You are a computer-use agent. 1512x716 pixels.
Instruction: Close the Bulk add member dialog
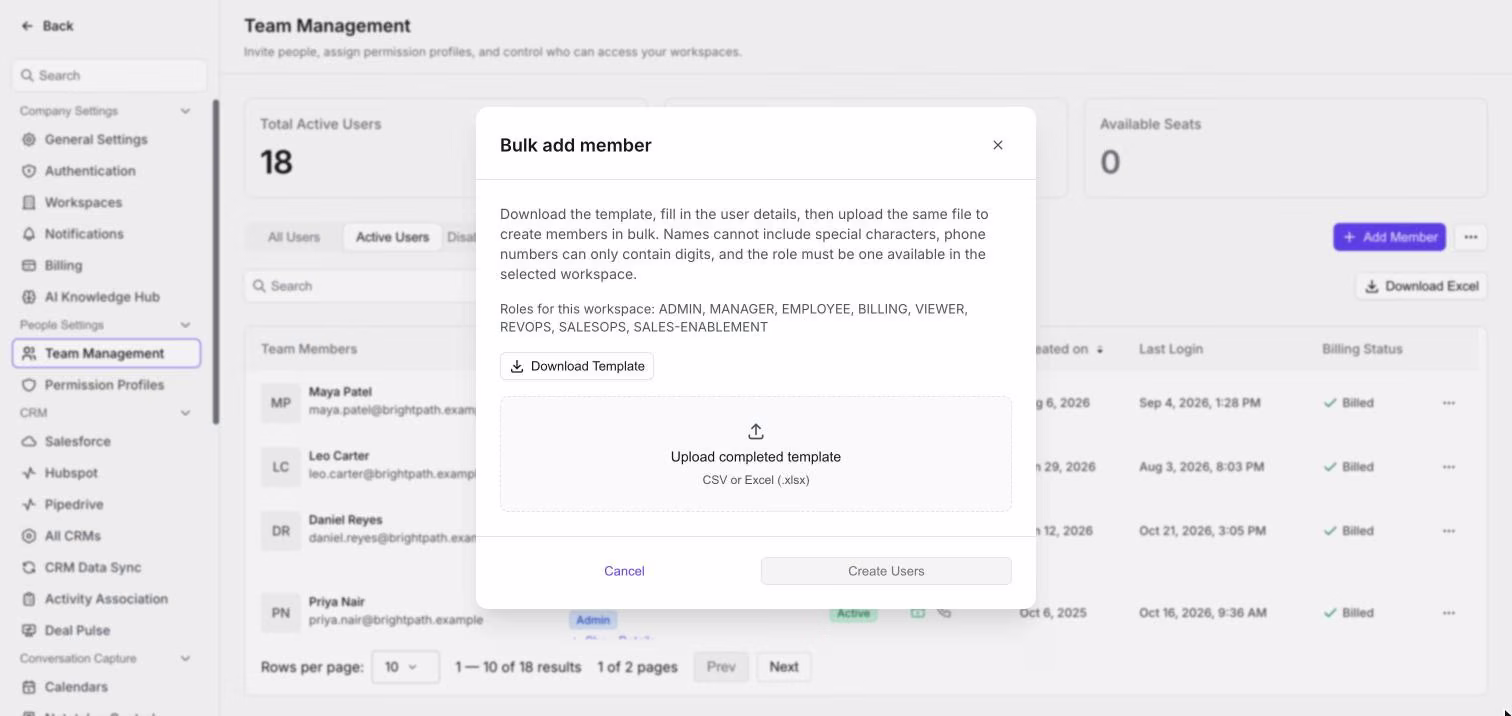point(997,145)
